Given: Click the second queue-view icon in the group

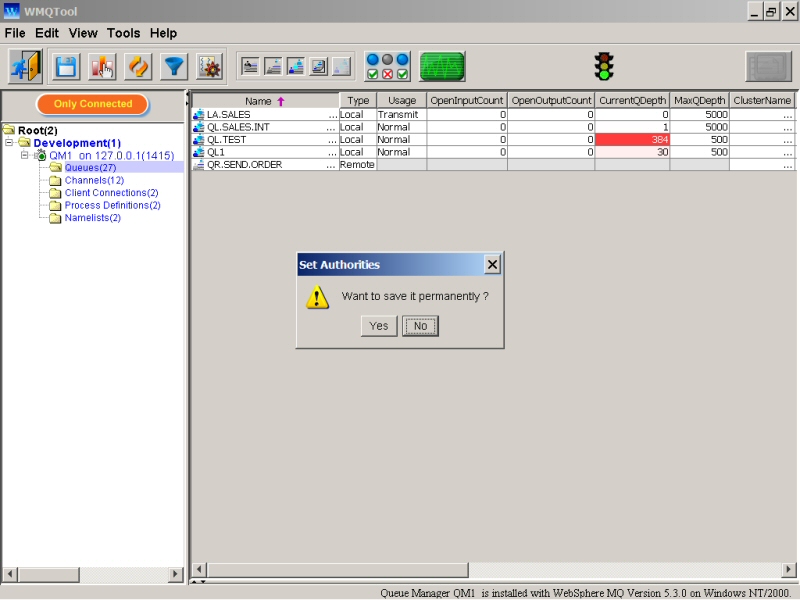Looking at the screenshot, I should pos(273,67).
